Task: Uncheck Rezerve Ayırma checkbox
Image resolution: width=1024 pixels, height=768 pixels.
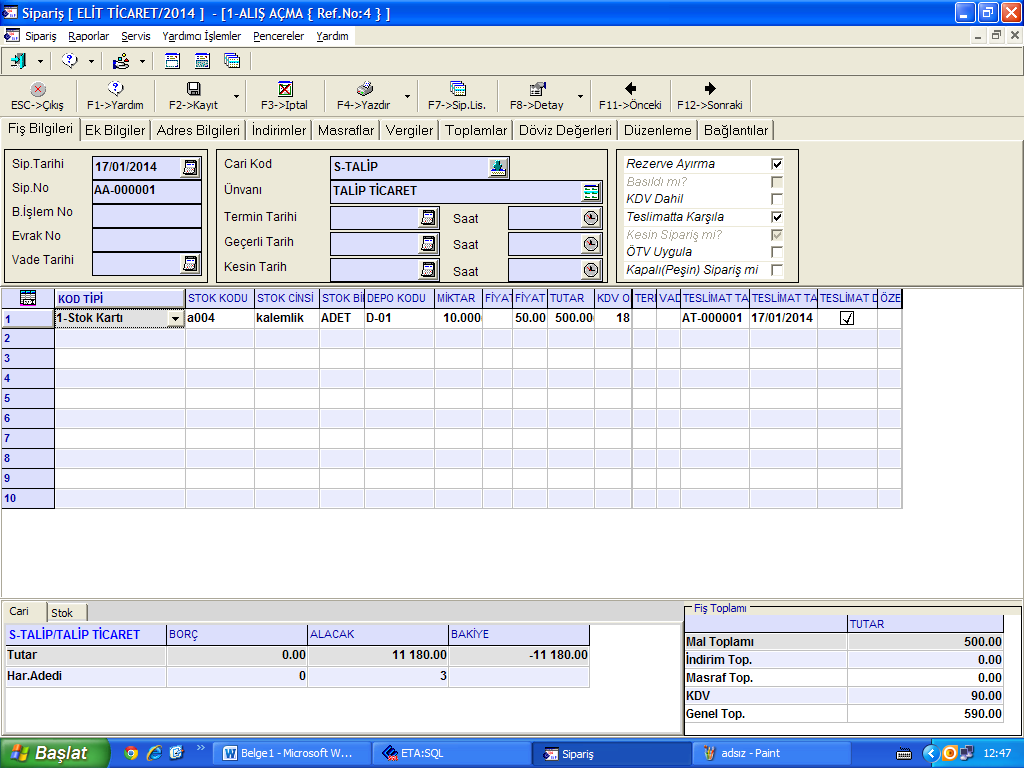Action: 776,164
